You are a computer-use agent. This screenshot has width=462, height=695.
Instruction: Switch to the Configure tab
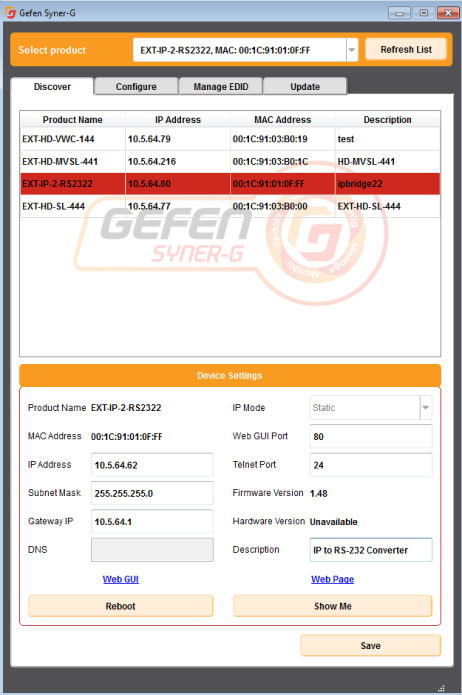(136, 86)
